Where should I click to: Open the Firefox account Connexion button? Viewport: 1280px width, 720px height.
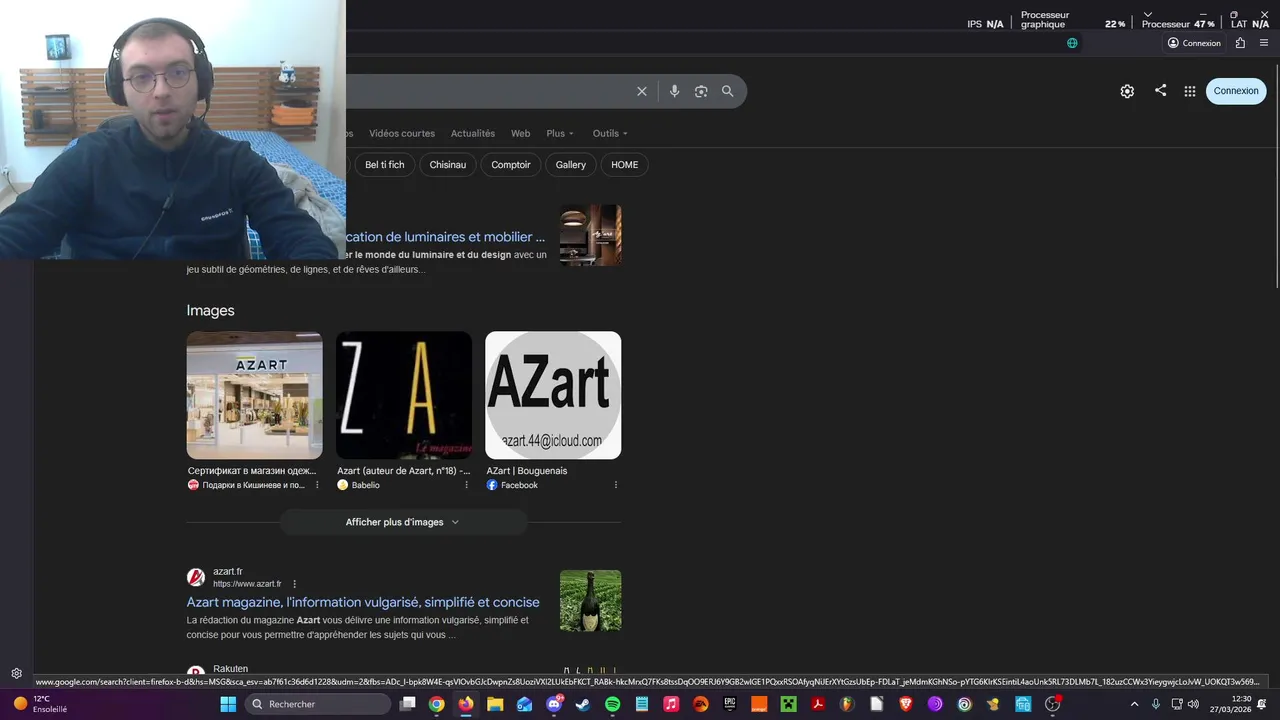coord(1194,43)
